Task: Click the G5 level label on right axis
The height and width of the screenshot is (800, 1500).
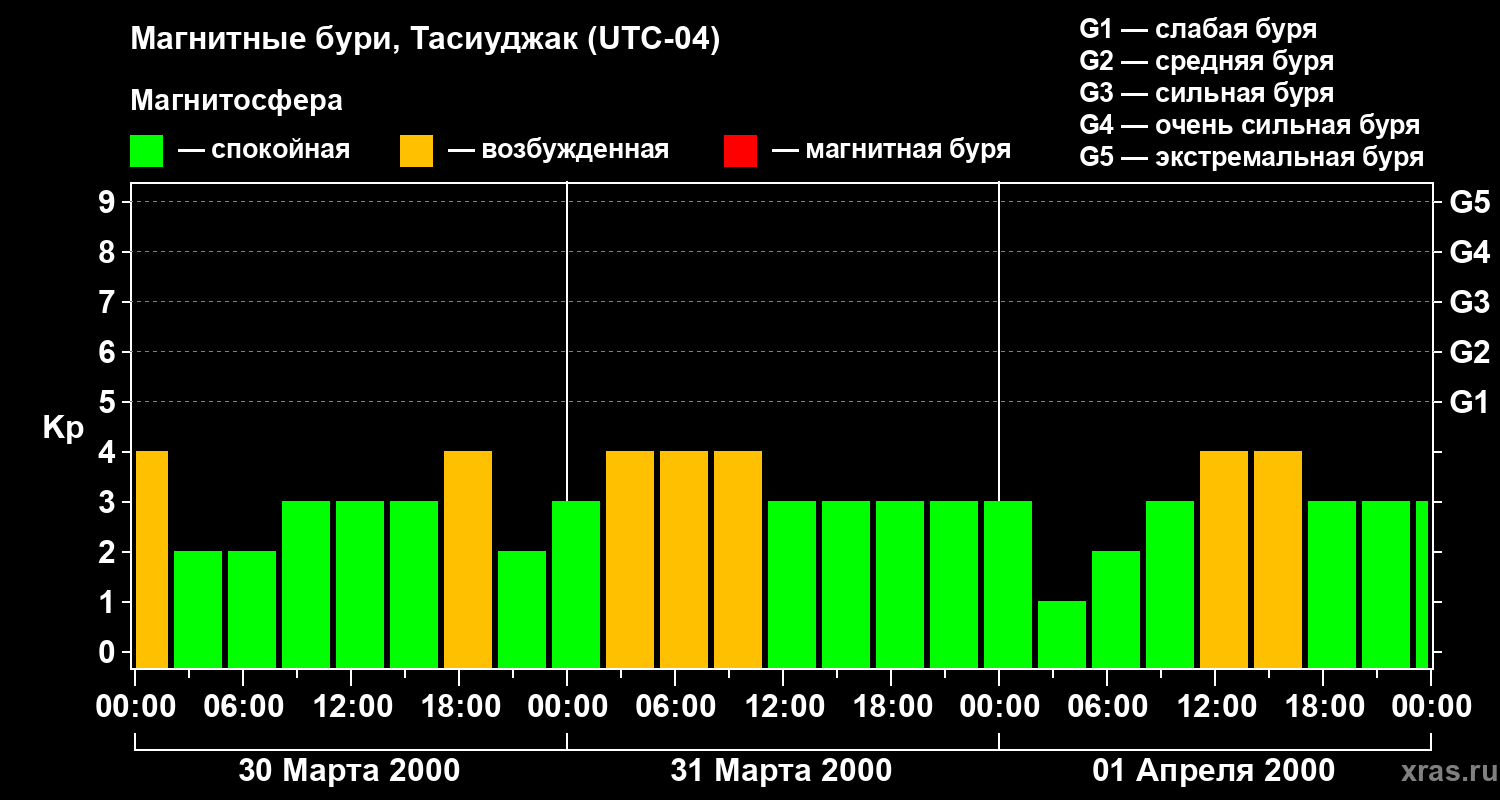Action: click(x=1469, y=203)
